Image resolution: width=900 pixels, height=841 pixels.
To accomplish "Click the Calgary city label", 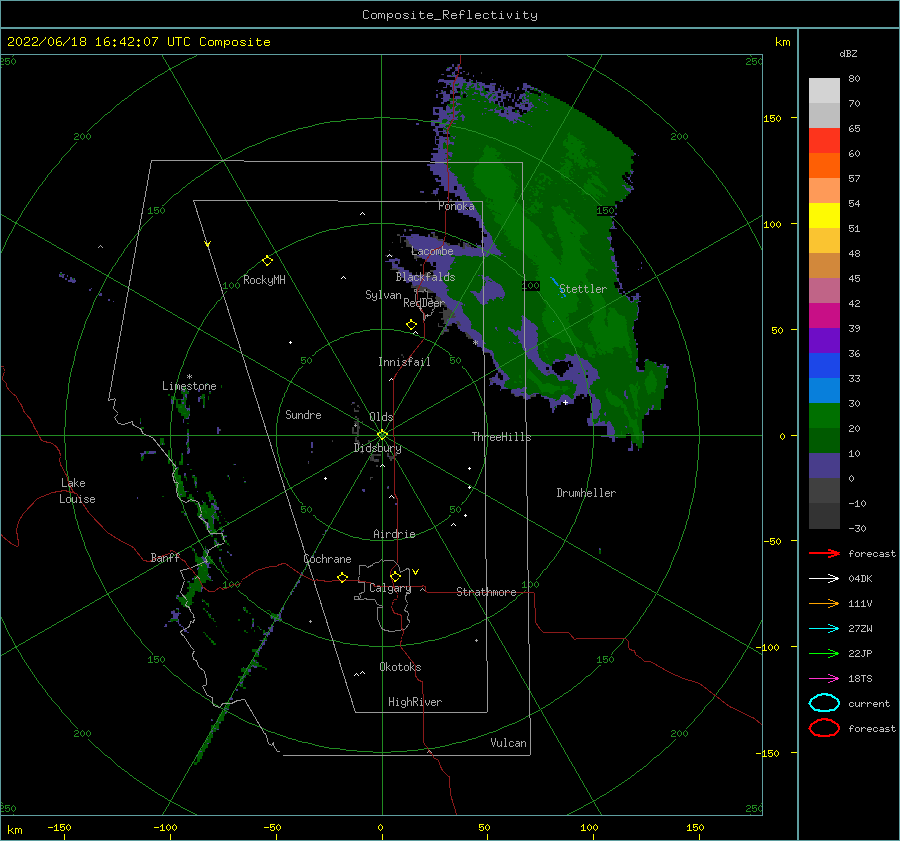I will pos(390,588).
